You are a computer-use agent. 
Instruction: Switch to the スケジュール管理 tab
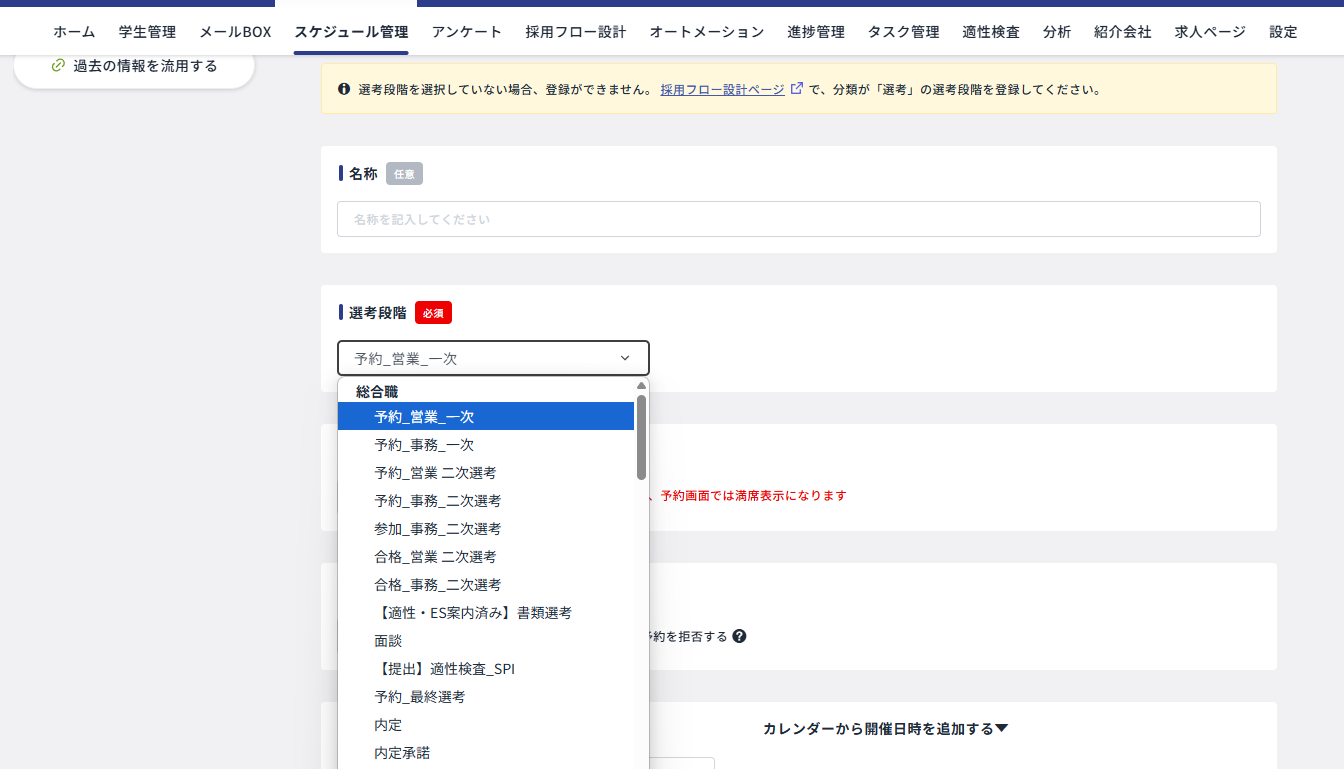click(350, 31)
